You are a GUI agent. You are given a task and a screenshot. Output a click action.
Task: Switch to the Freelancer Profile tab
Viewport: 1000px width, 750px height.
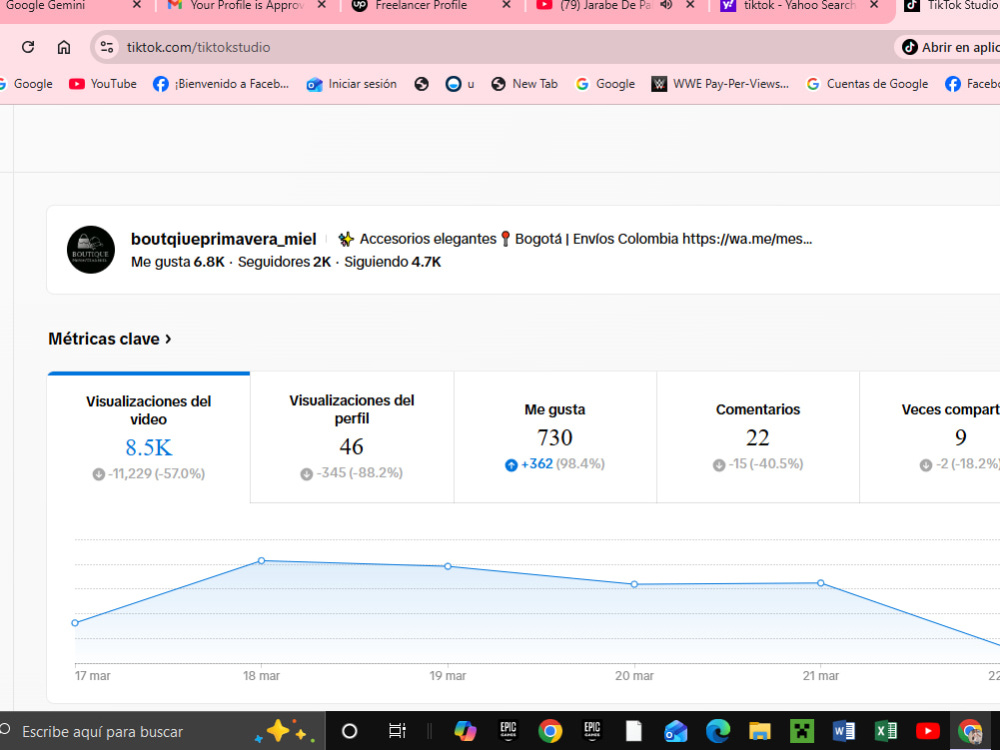coord(421,5)
